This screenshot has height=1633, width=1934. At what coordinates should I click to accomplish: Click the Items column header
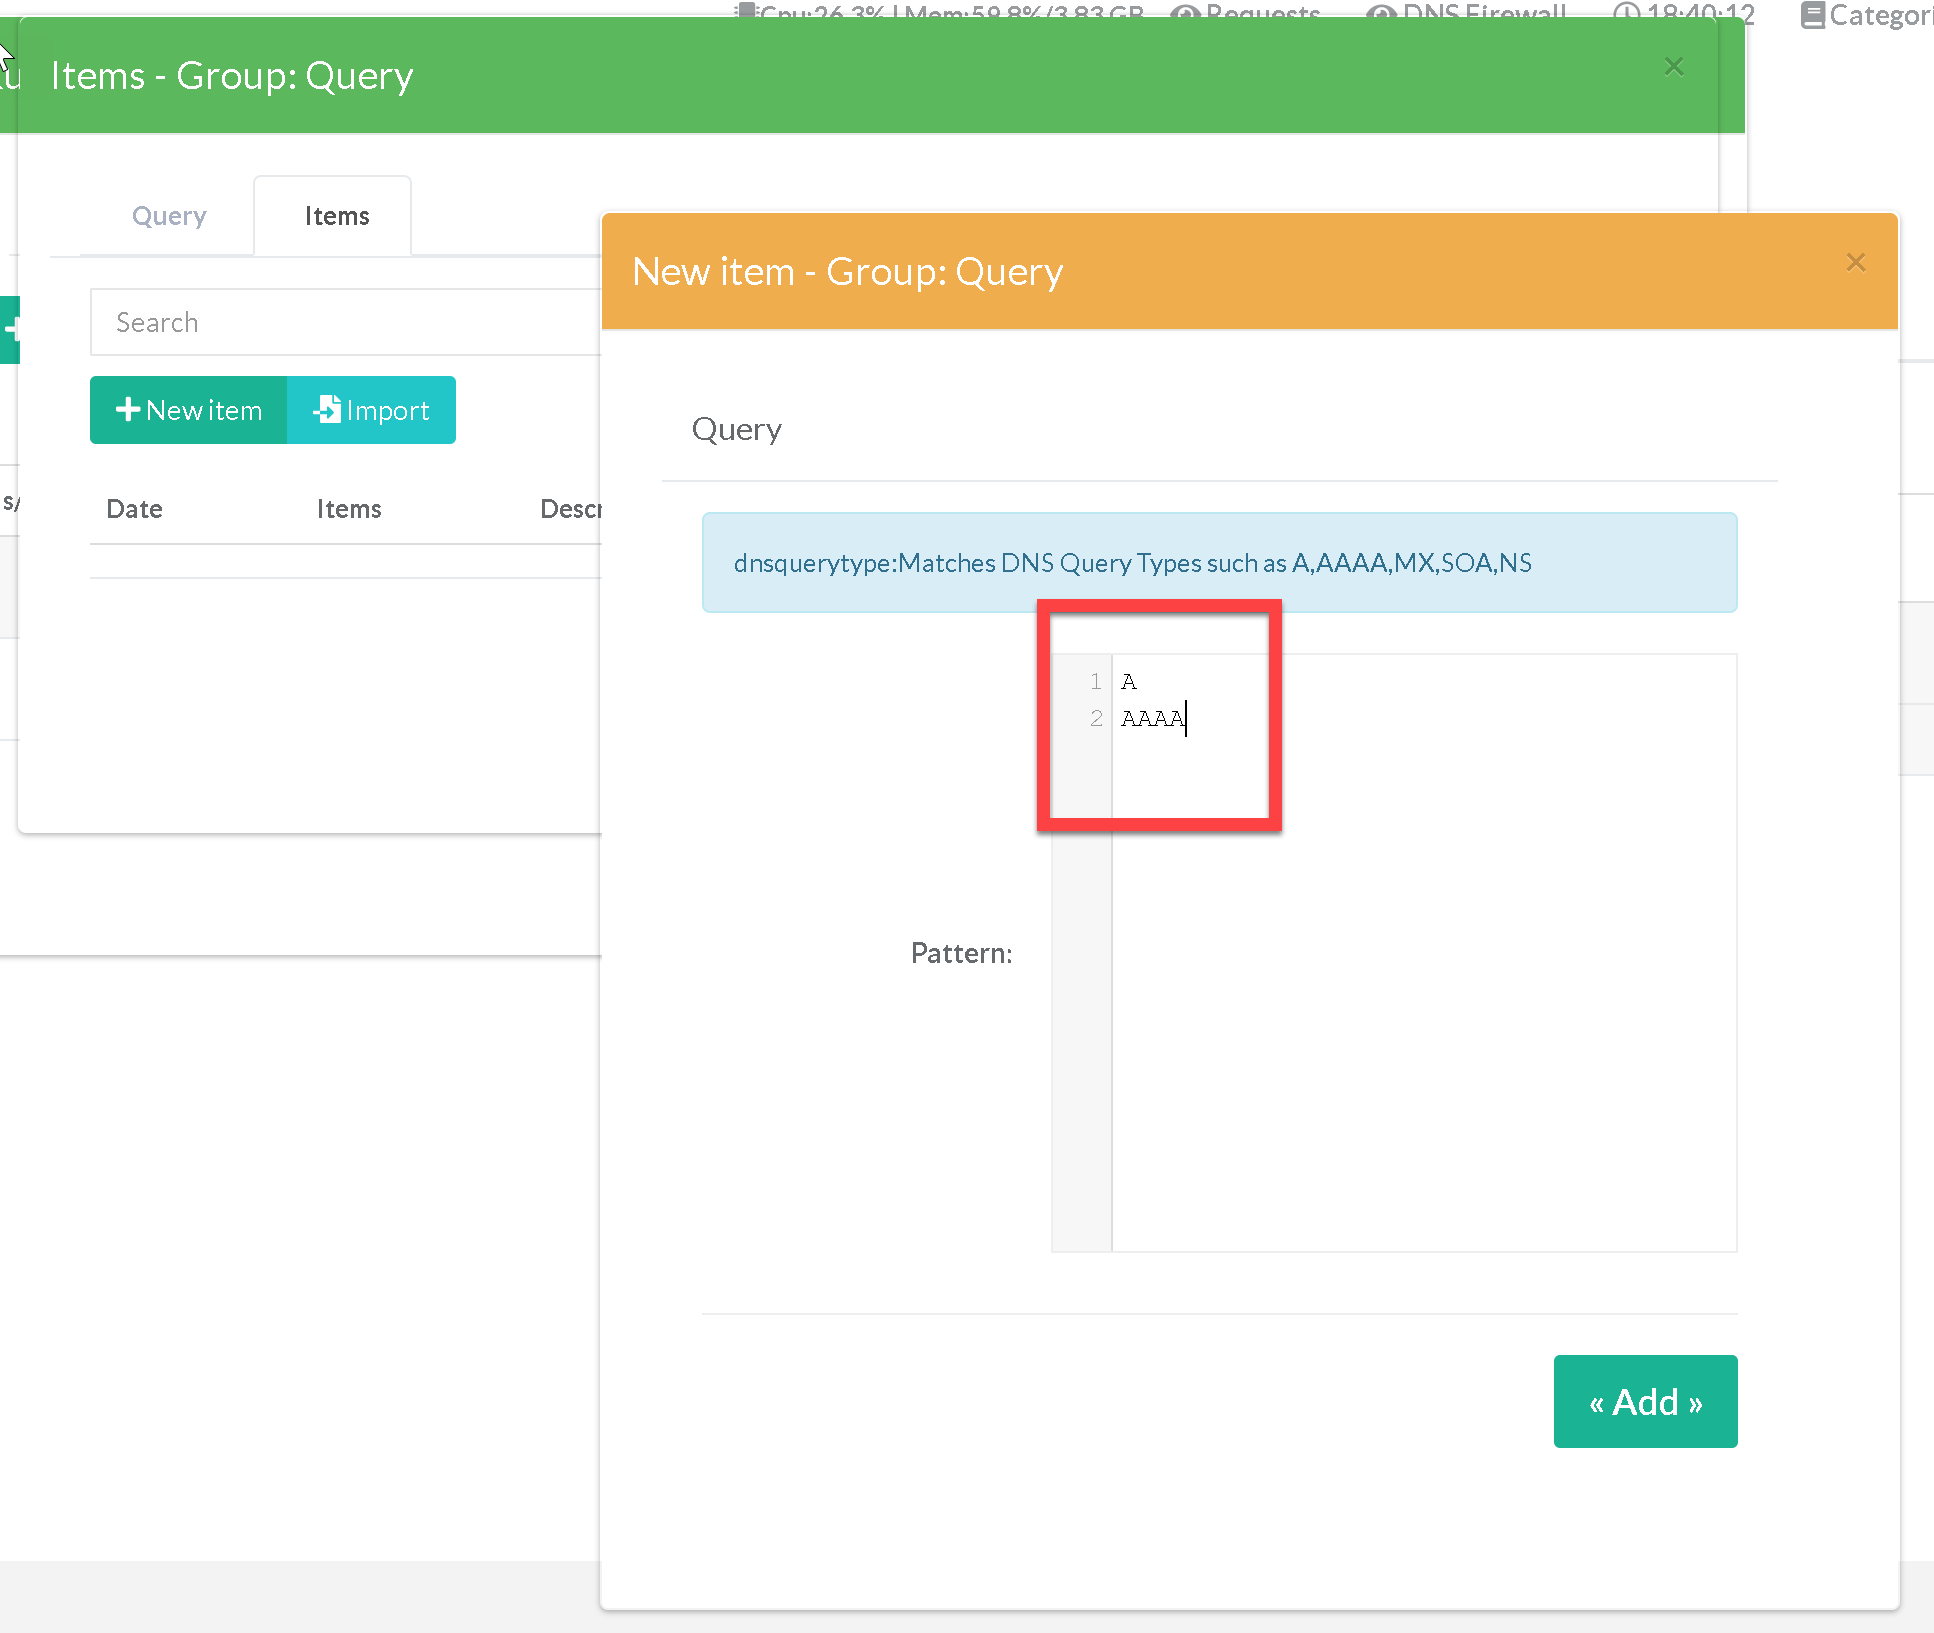pos(349,509)
